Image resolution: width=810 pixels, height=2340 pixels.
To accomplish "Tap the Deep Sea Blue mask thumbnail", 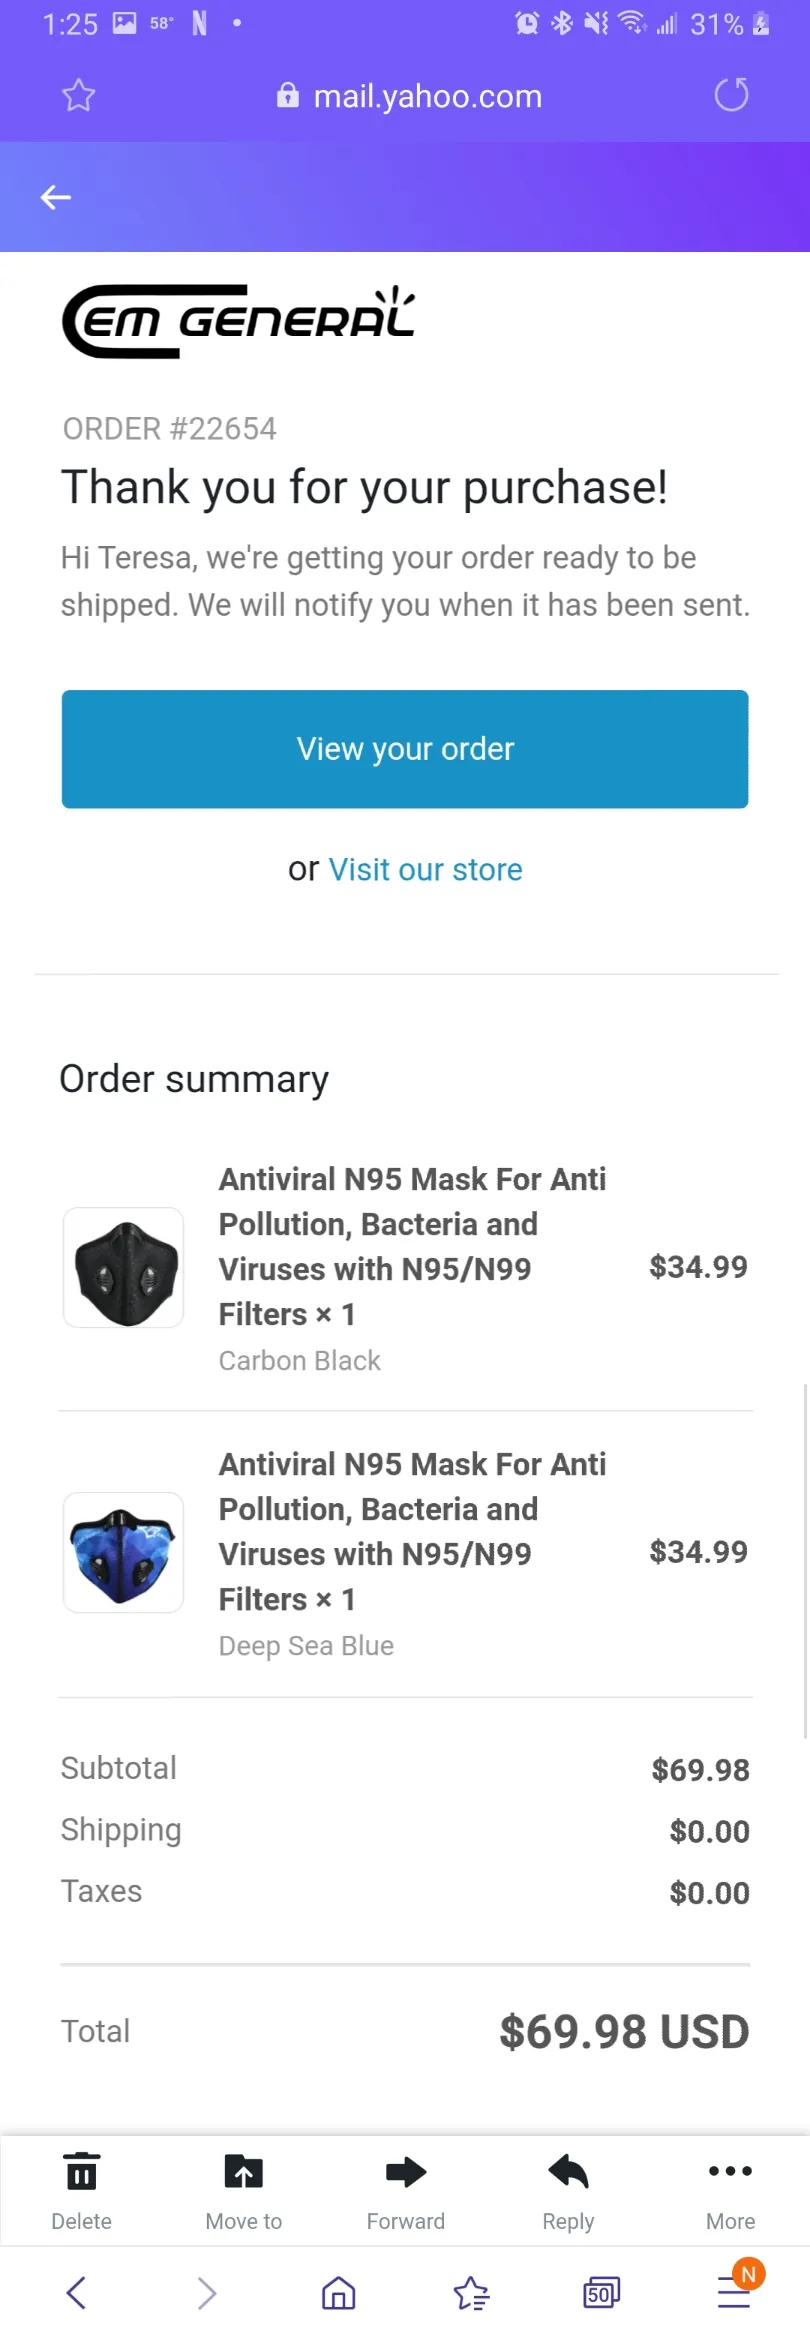I will [123, 1552].
